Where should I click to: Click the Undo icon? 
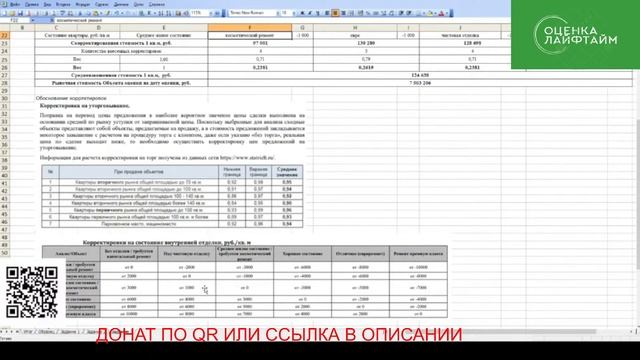click(117, 13)
